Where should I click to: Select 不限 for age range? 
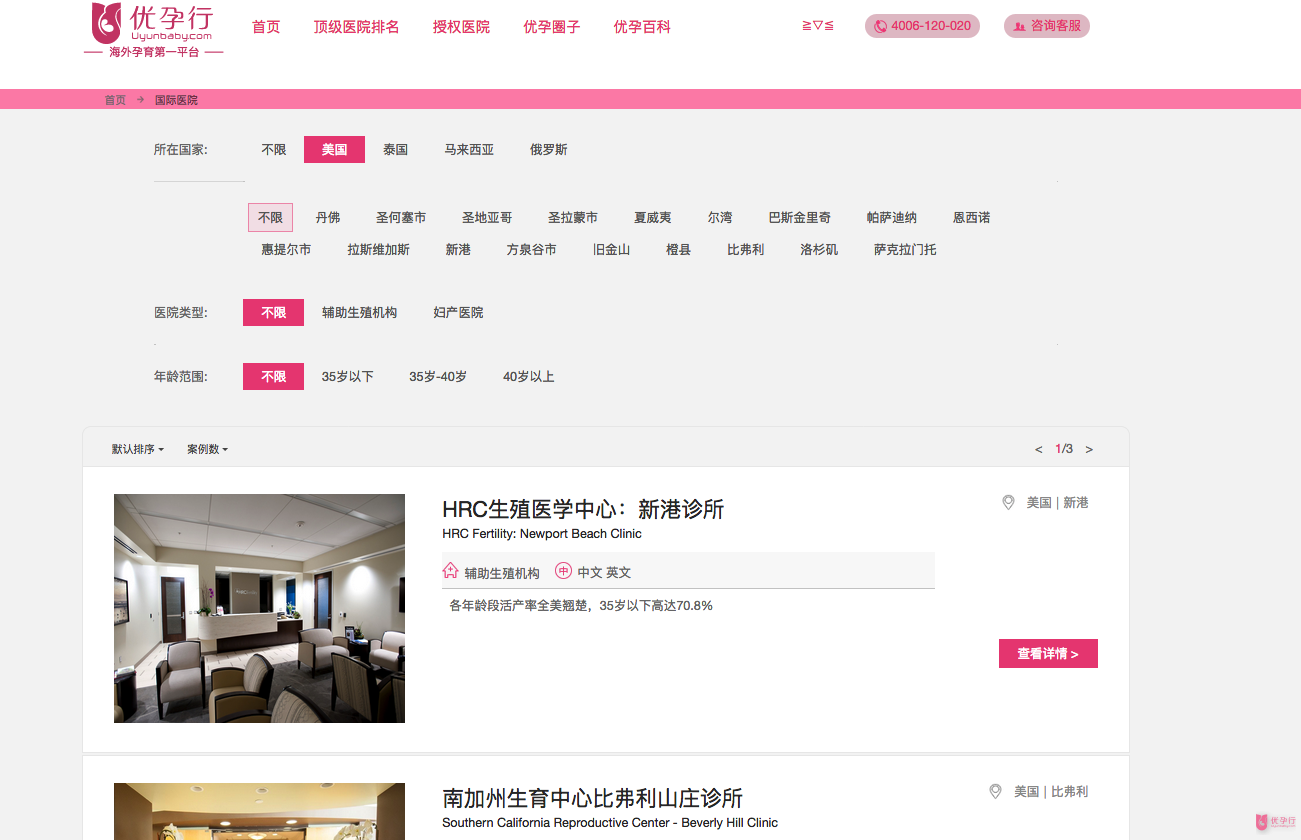click(x=273, y=377)
